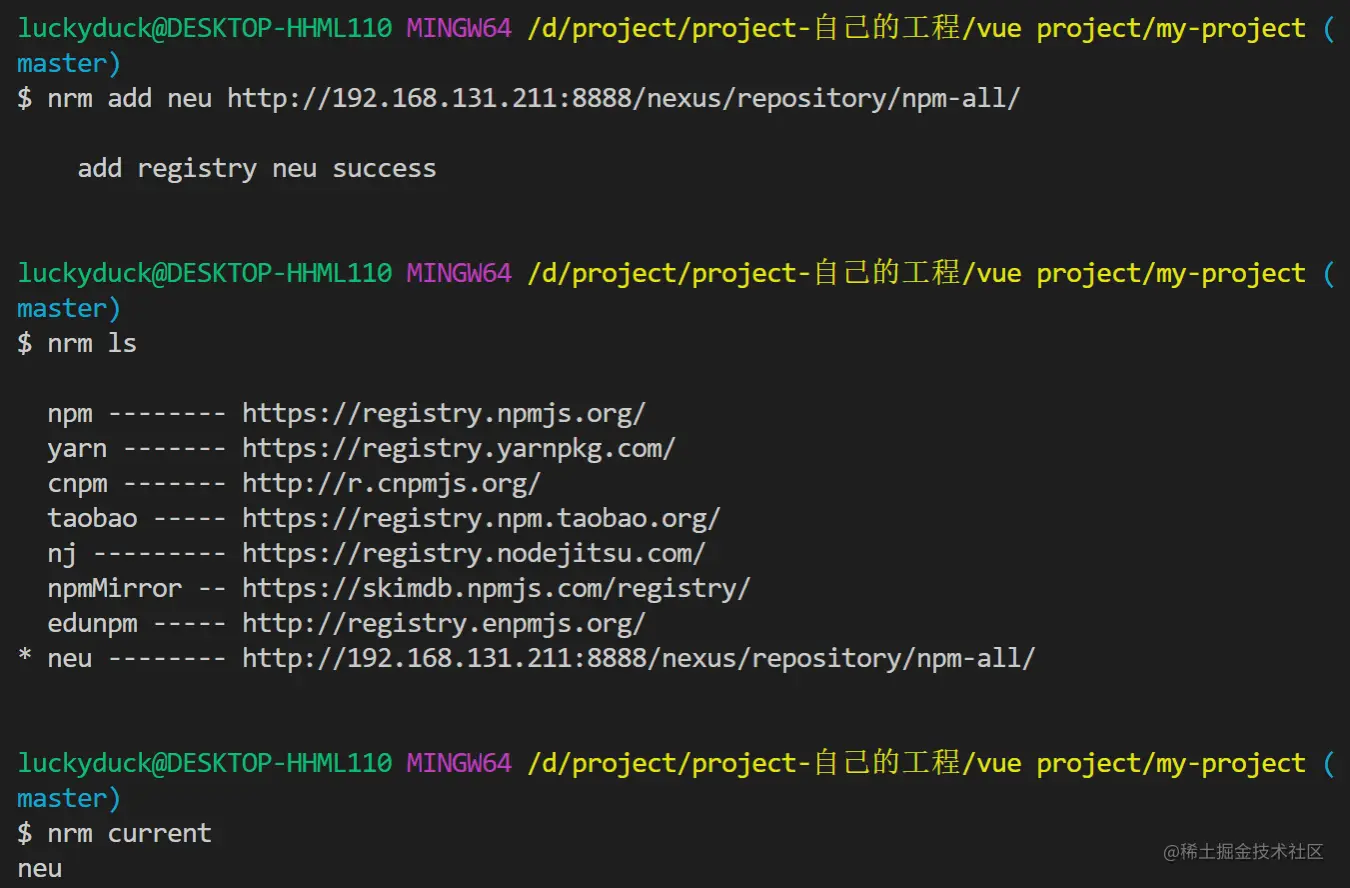The width and height of the screenshot is (1350, 888).
Task: Select the taobao registry row
Action: pos(384,518)
